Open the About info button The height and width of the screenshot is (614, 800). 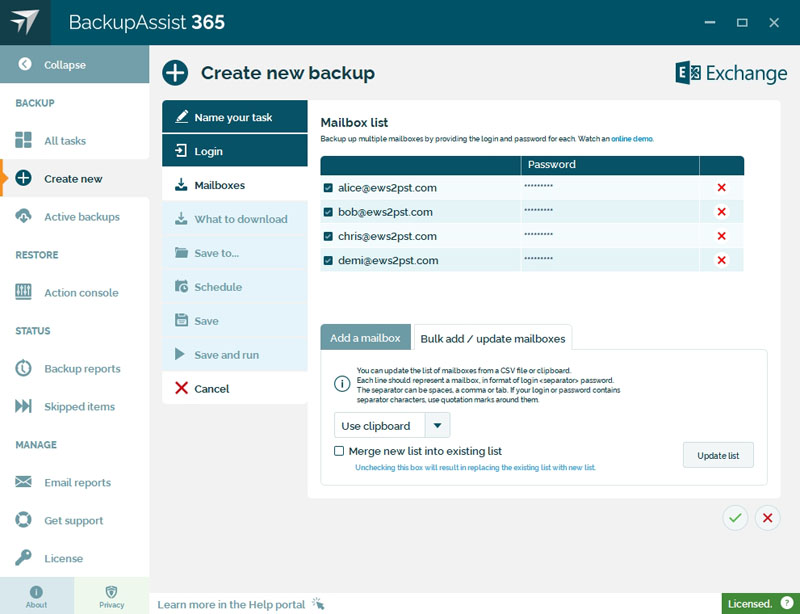tap(37, 596)
